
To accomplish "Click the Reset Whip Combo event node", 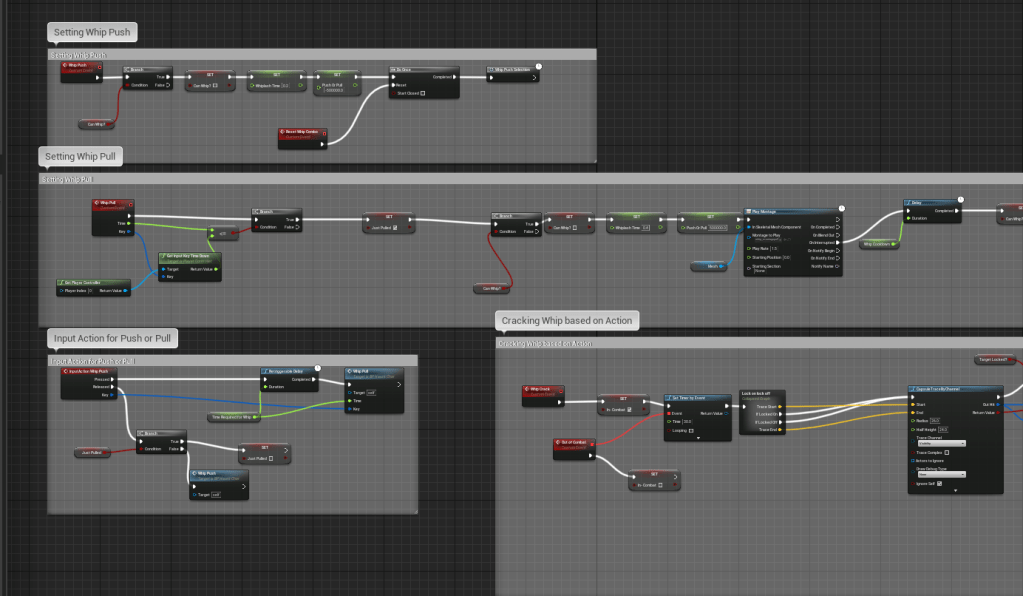I will (x=304, y=132).
